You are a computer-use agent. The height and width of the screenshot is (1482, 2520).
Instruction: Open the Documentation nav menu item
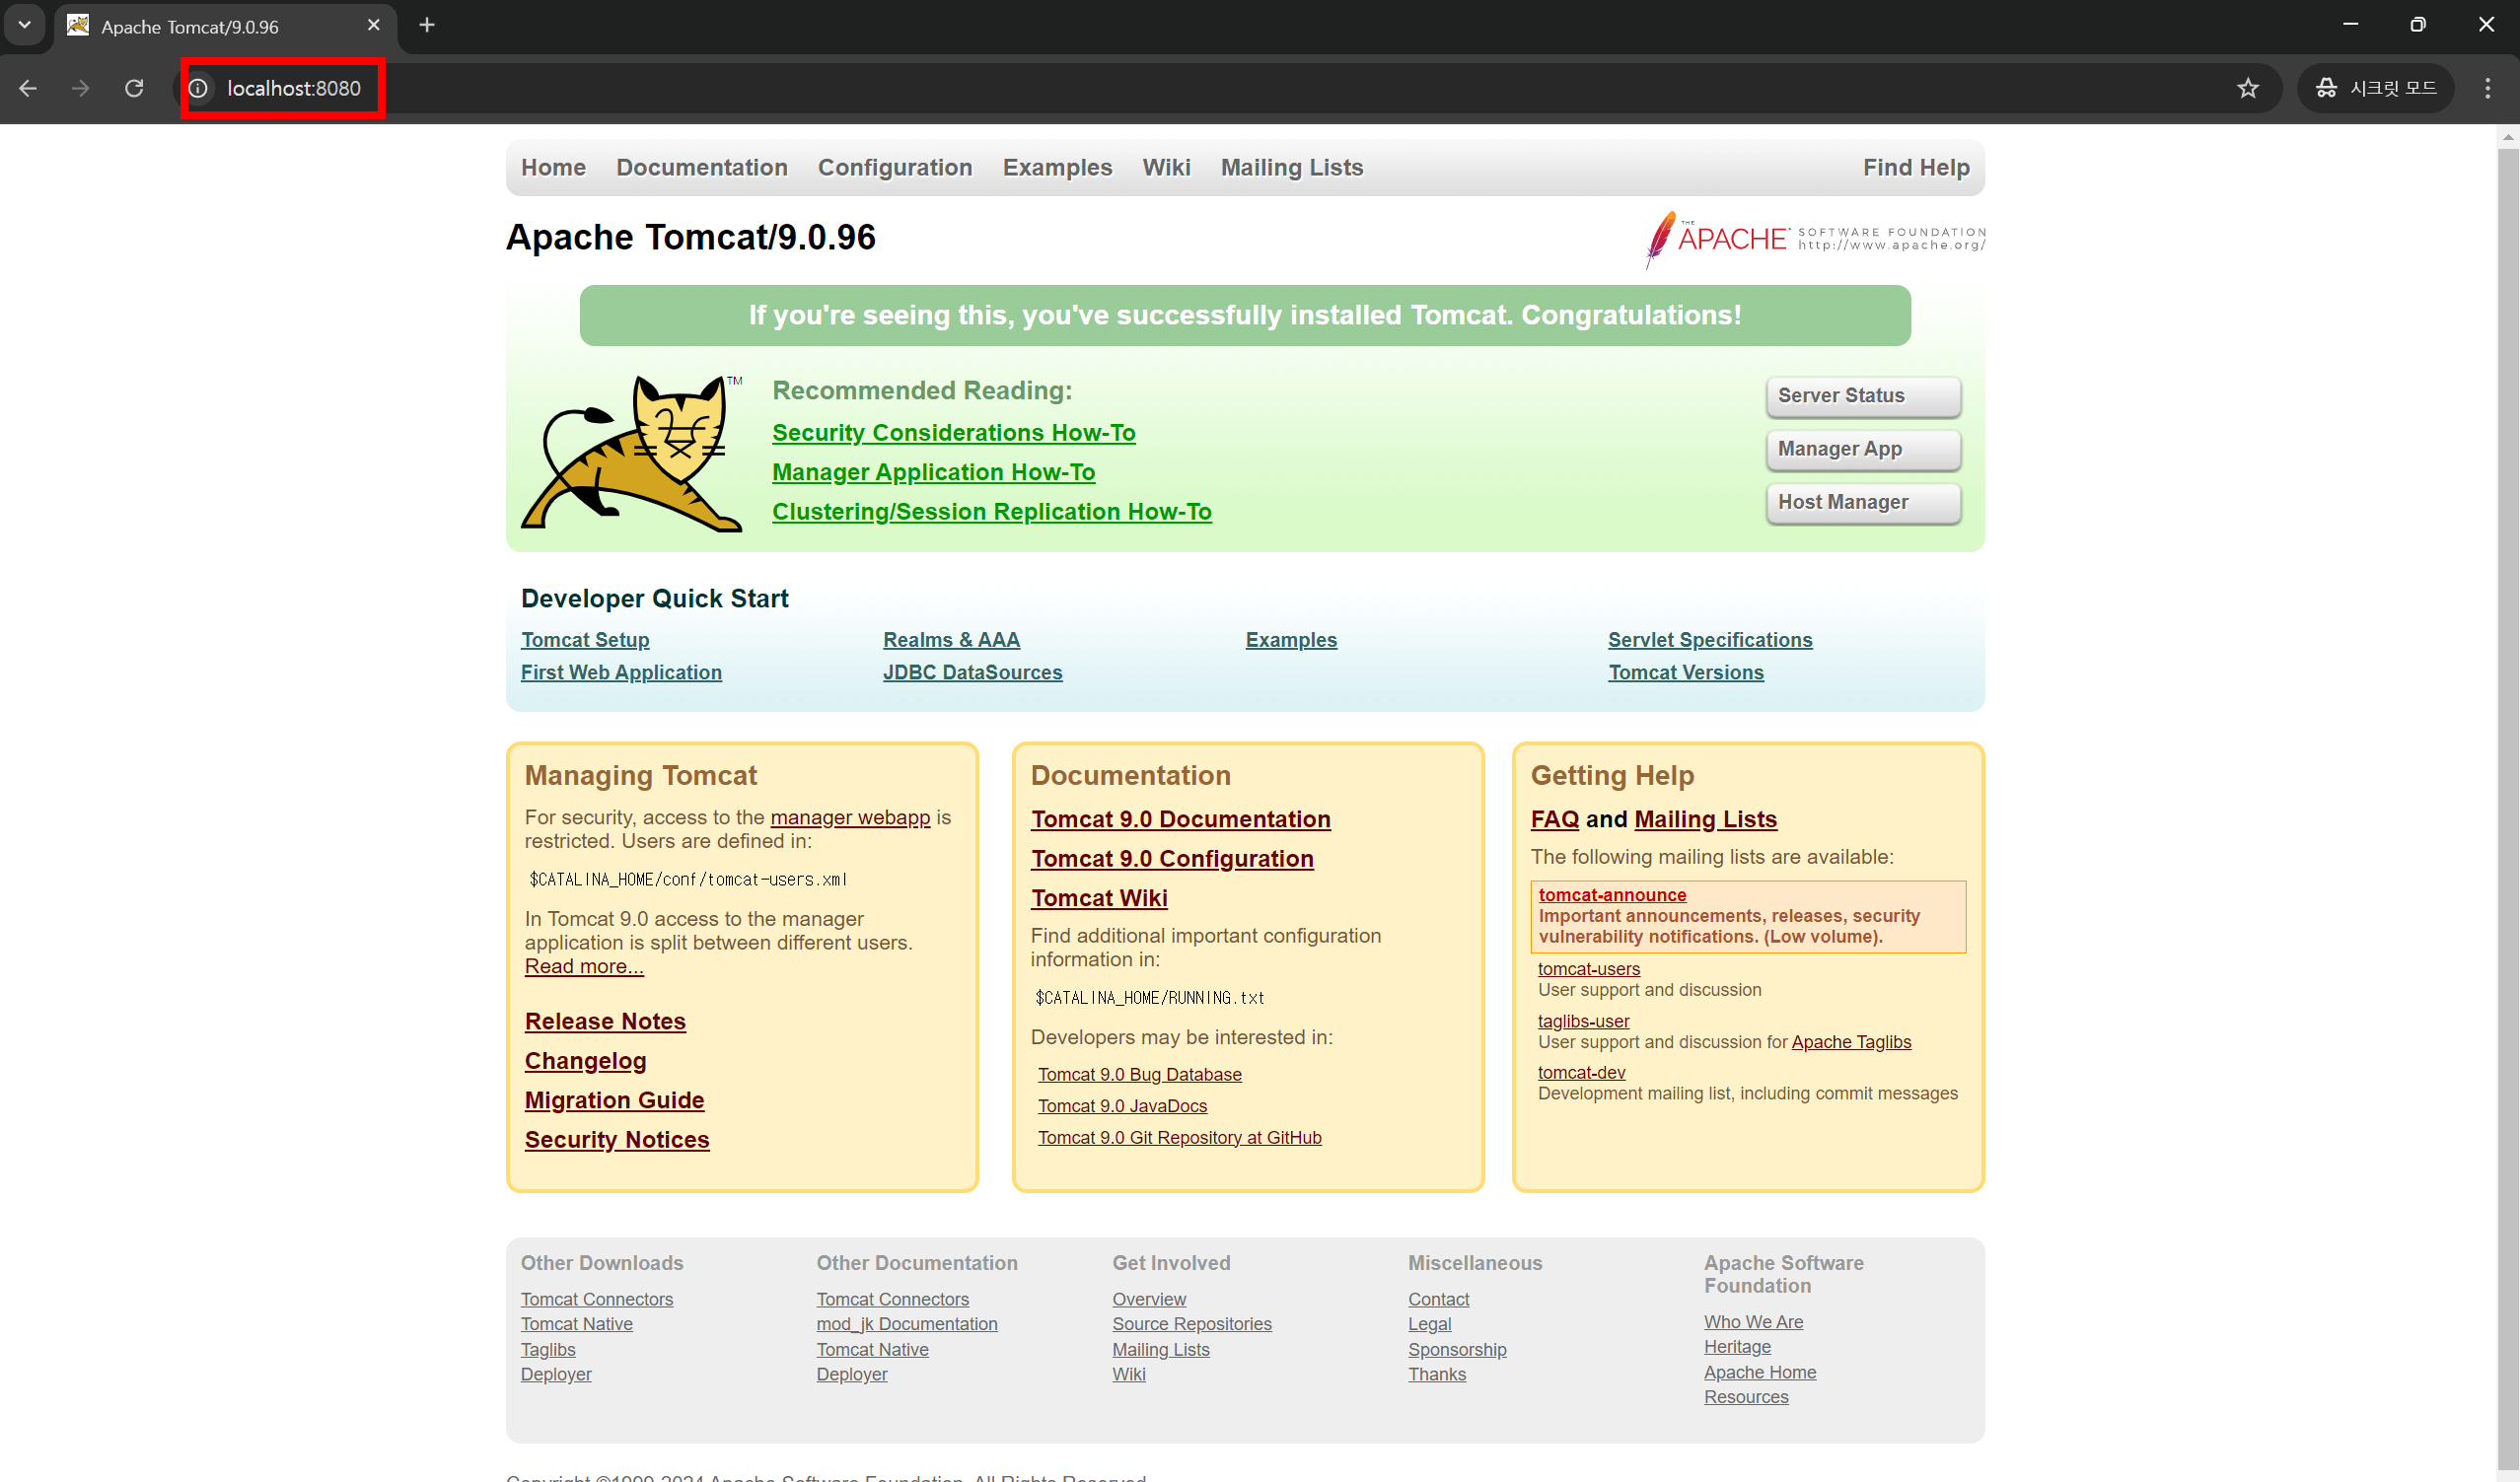[x=701, y=168]
